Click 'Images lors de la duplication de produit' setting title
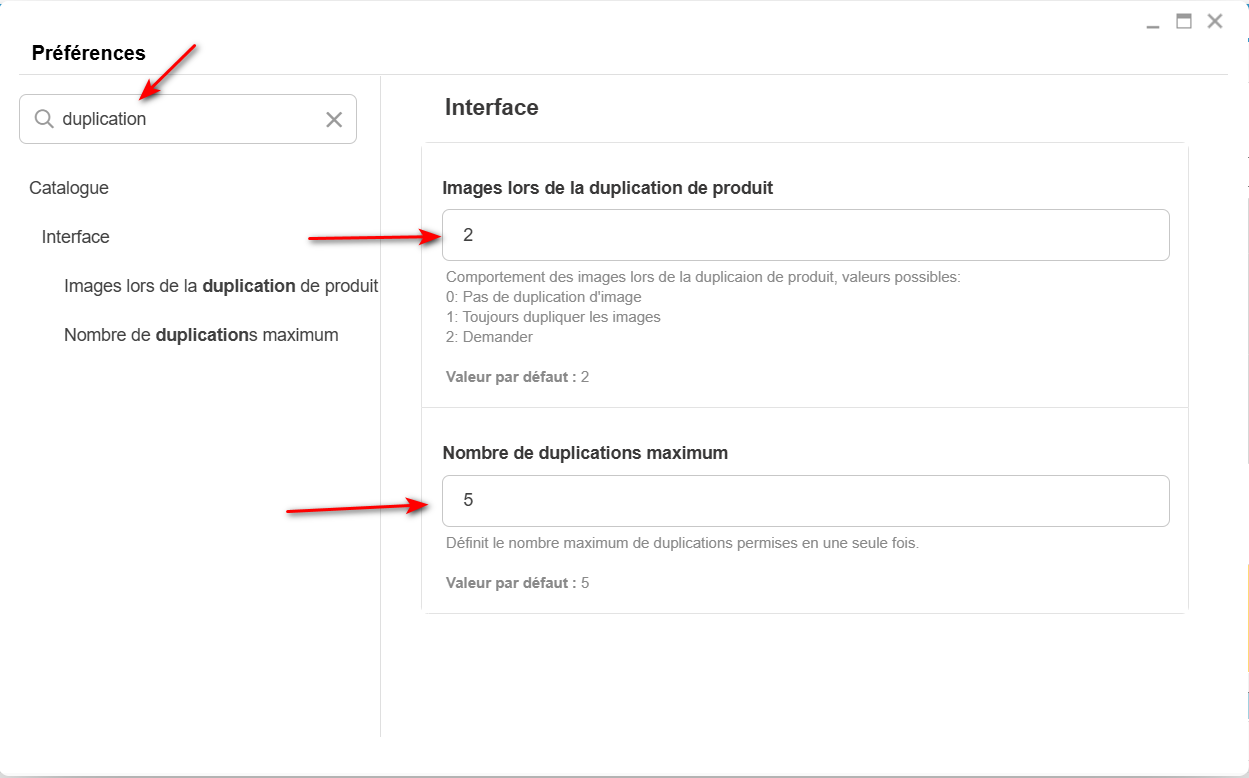The width and height of the screenshot is (1249, 778). [x=607, y=188]
